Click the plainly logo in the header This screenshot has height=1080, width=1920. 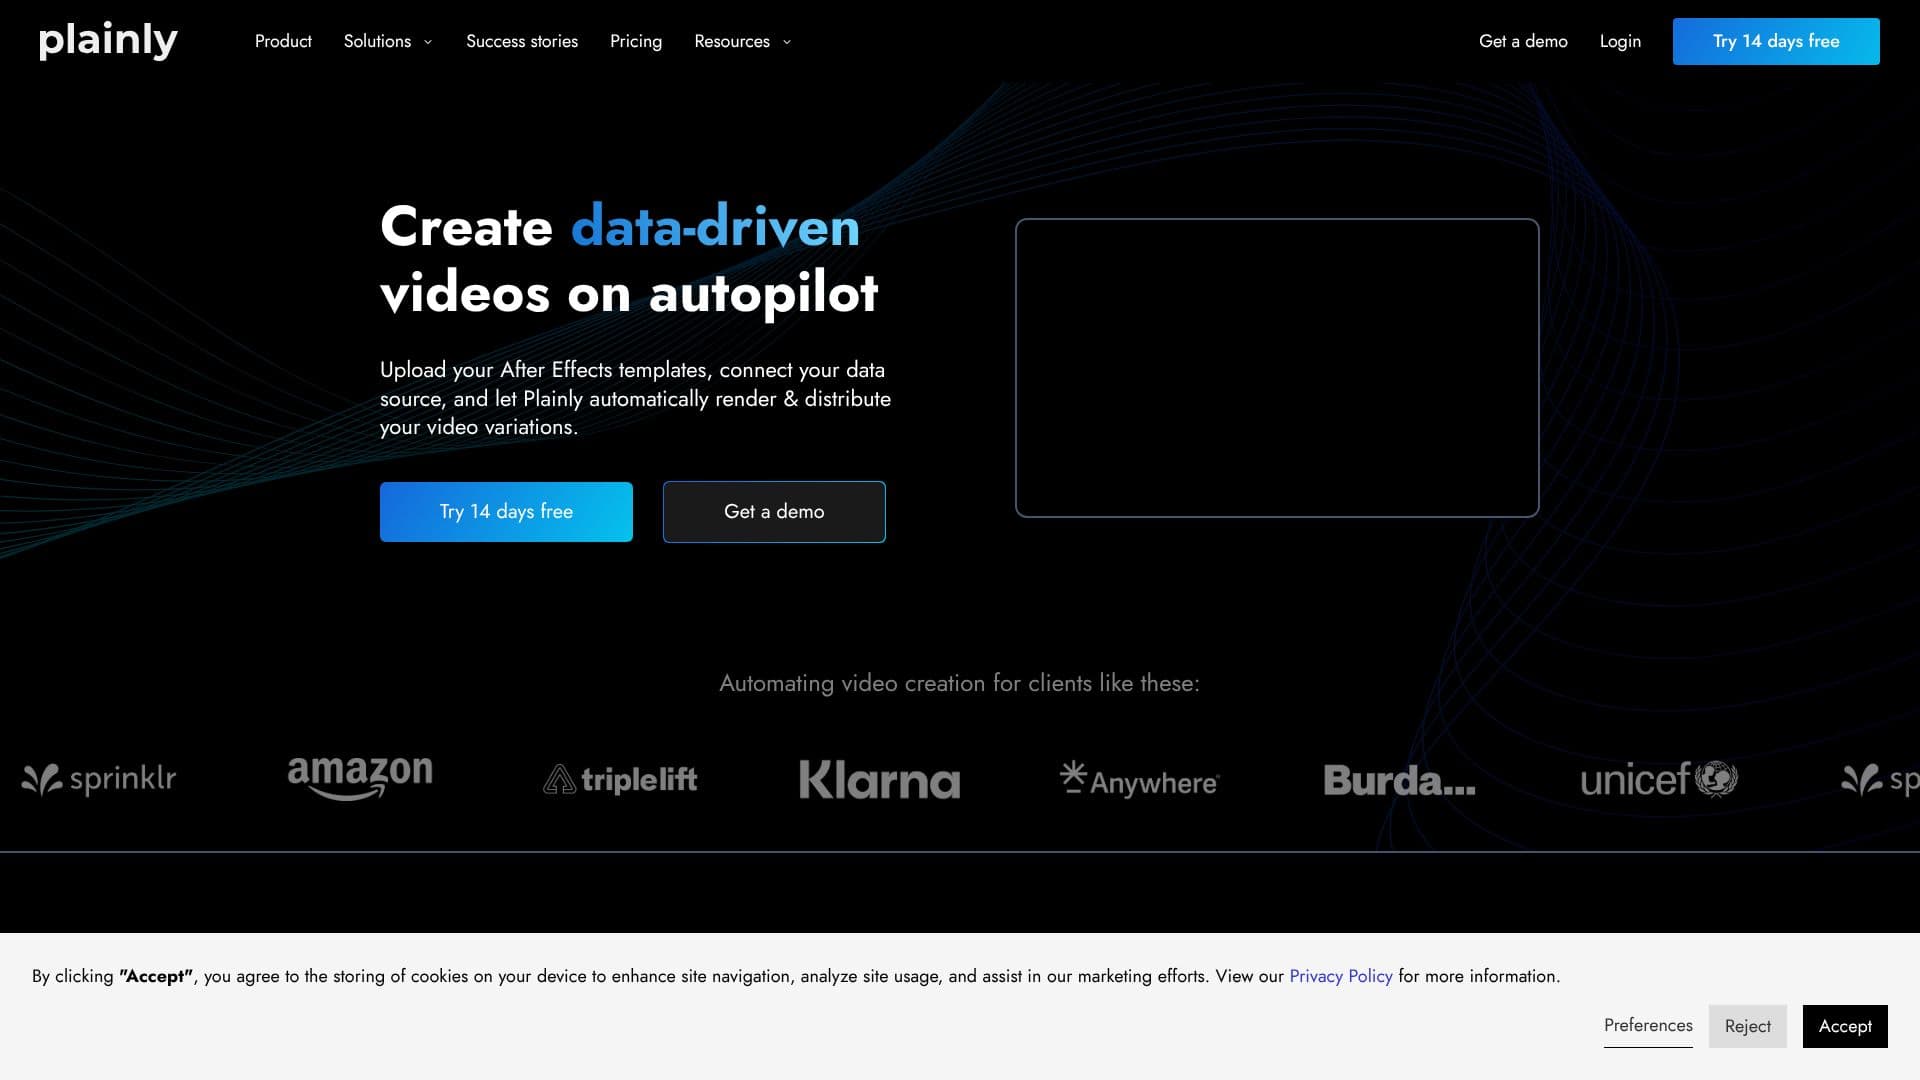tap(108, 41)
